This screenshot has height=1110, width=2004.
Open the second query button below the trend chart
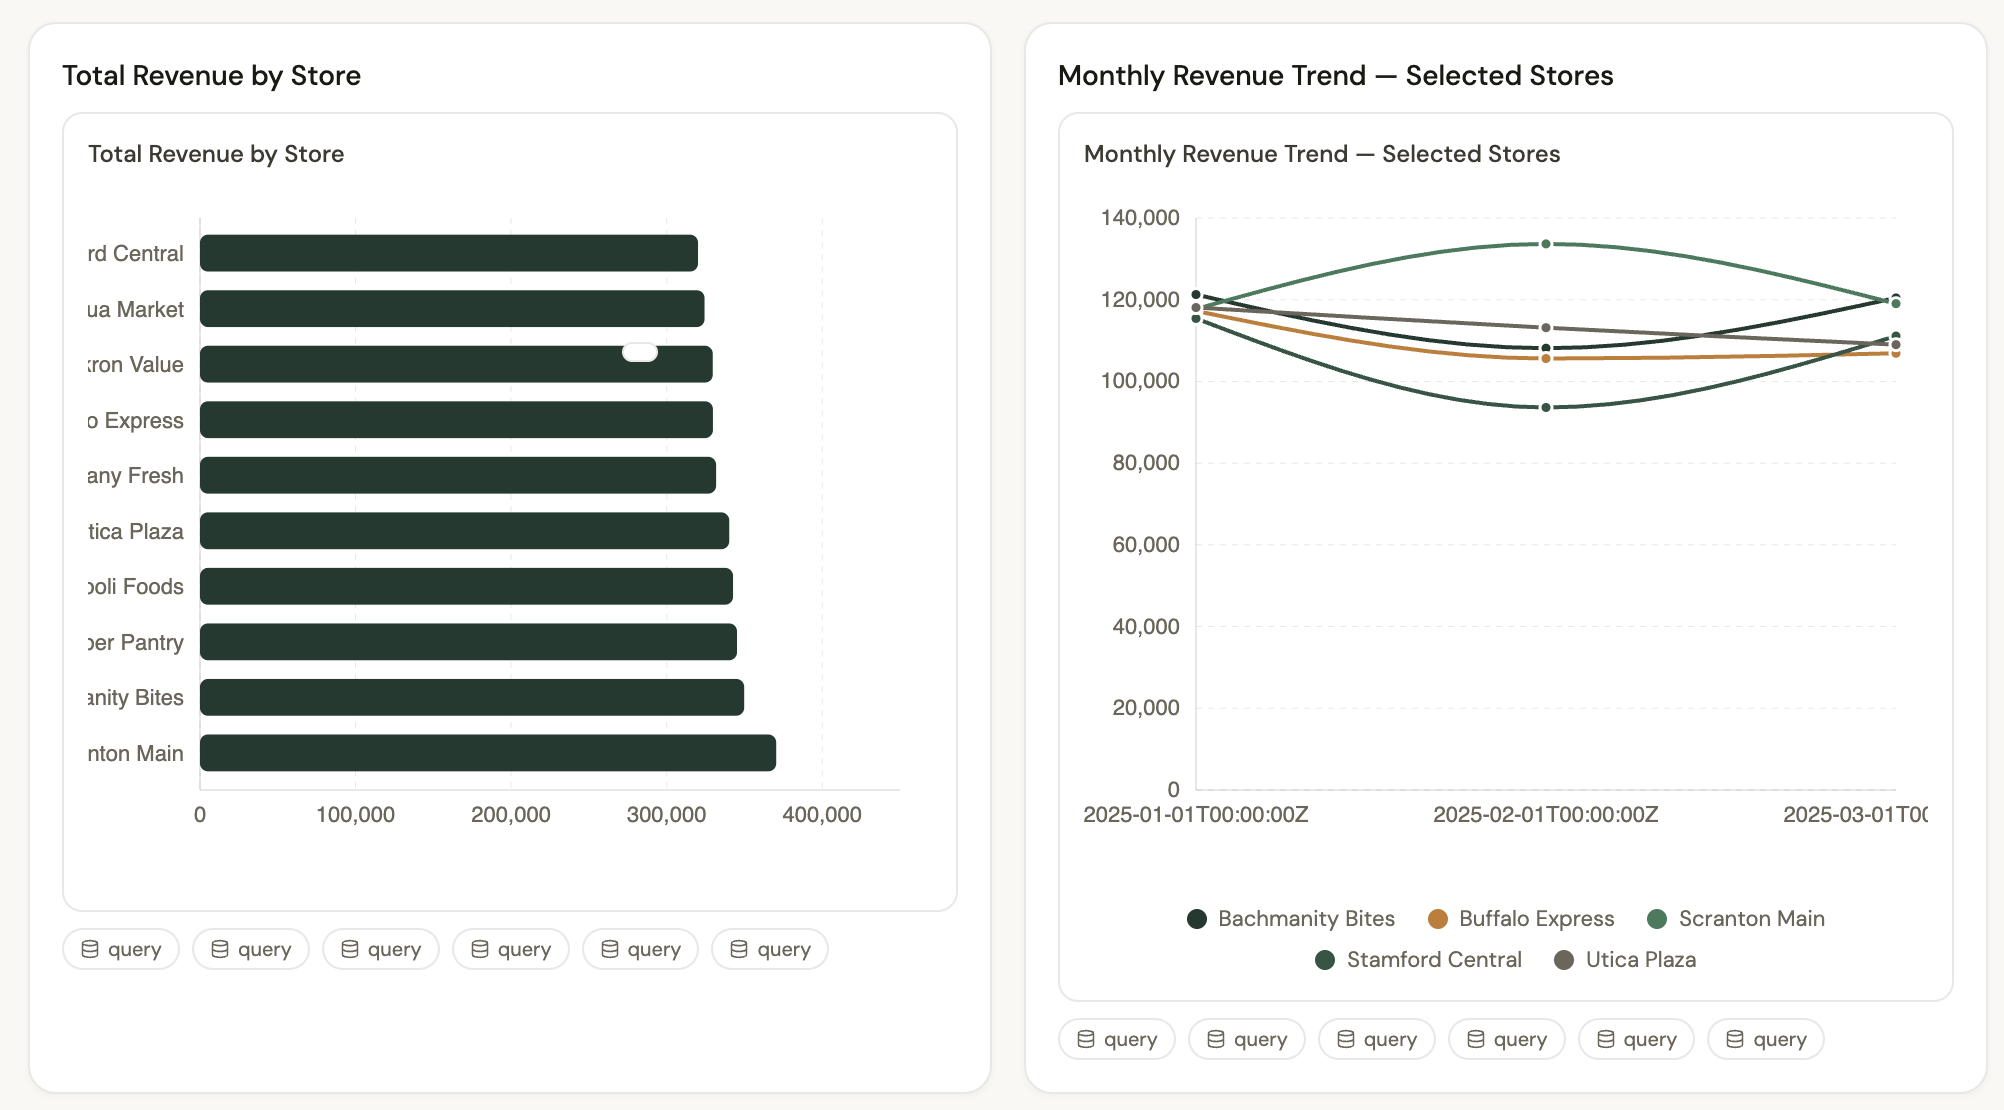click(1246, 1039)
